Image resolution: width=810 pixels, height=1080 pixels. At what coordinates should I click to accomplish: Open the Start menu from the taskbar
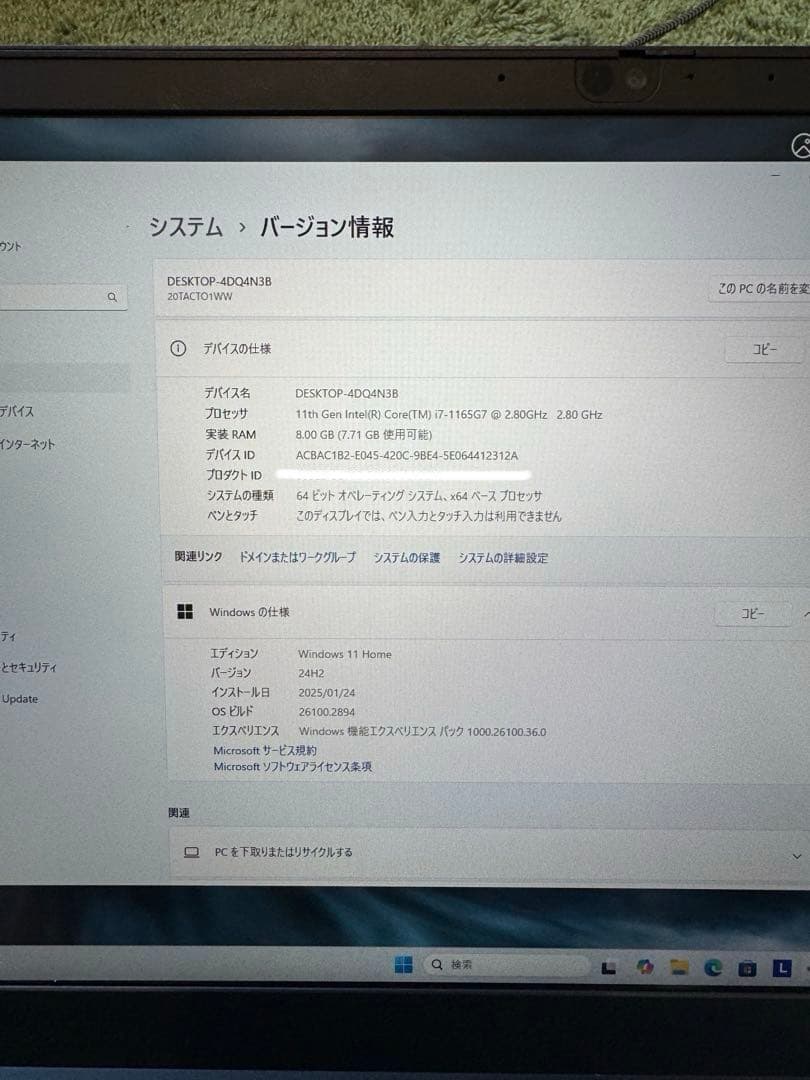[405, 963]
